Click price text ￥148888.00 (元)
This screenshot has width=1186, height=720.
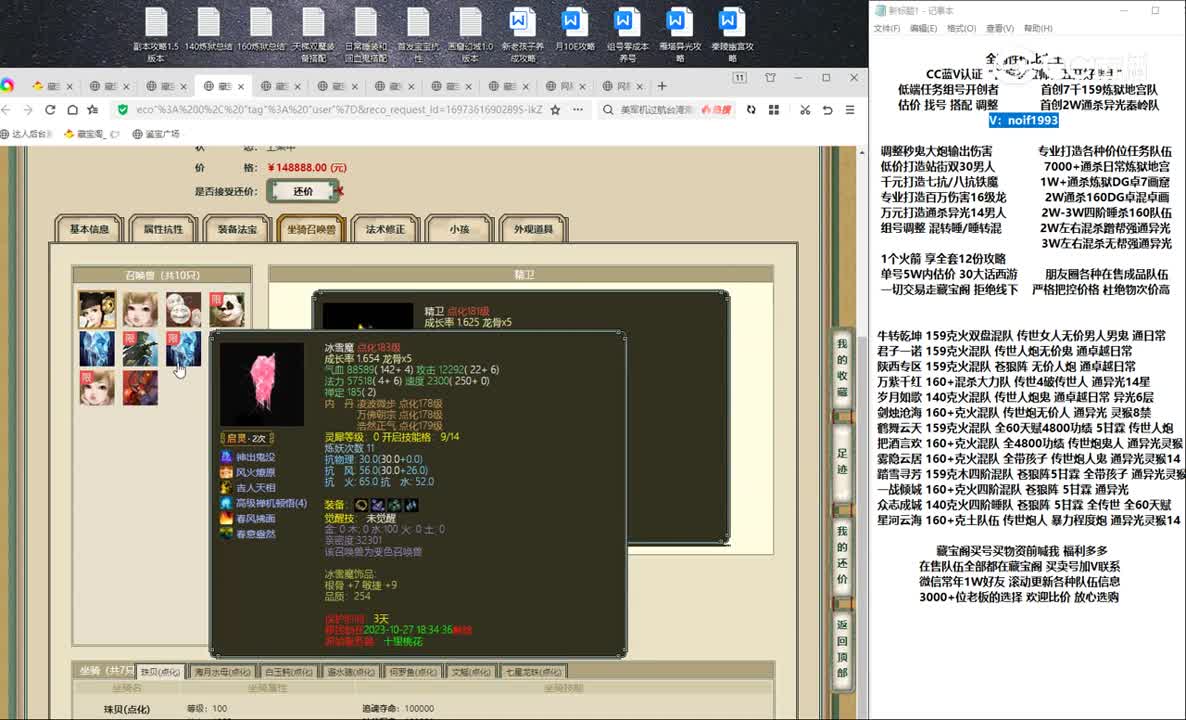307,167
